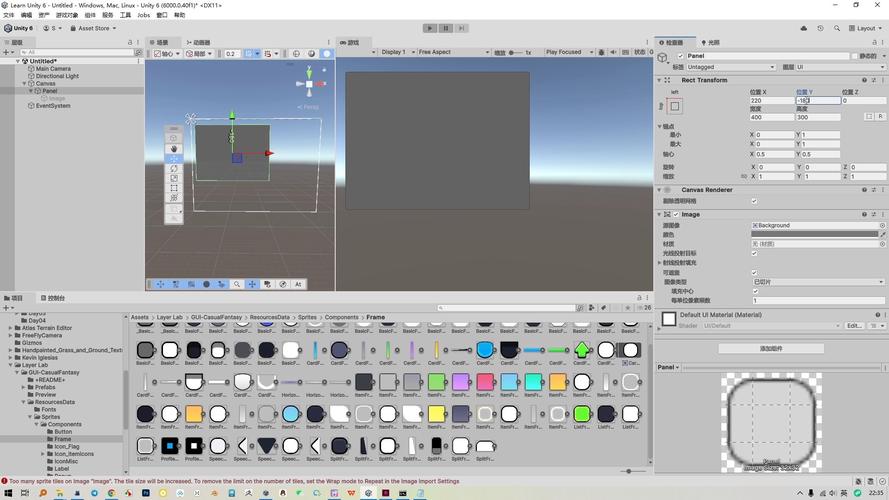
Task: Open the Unity 6 logo menu
Action: (19, 28)
